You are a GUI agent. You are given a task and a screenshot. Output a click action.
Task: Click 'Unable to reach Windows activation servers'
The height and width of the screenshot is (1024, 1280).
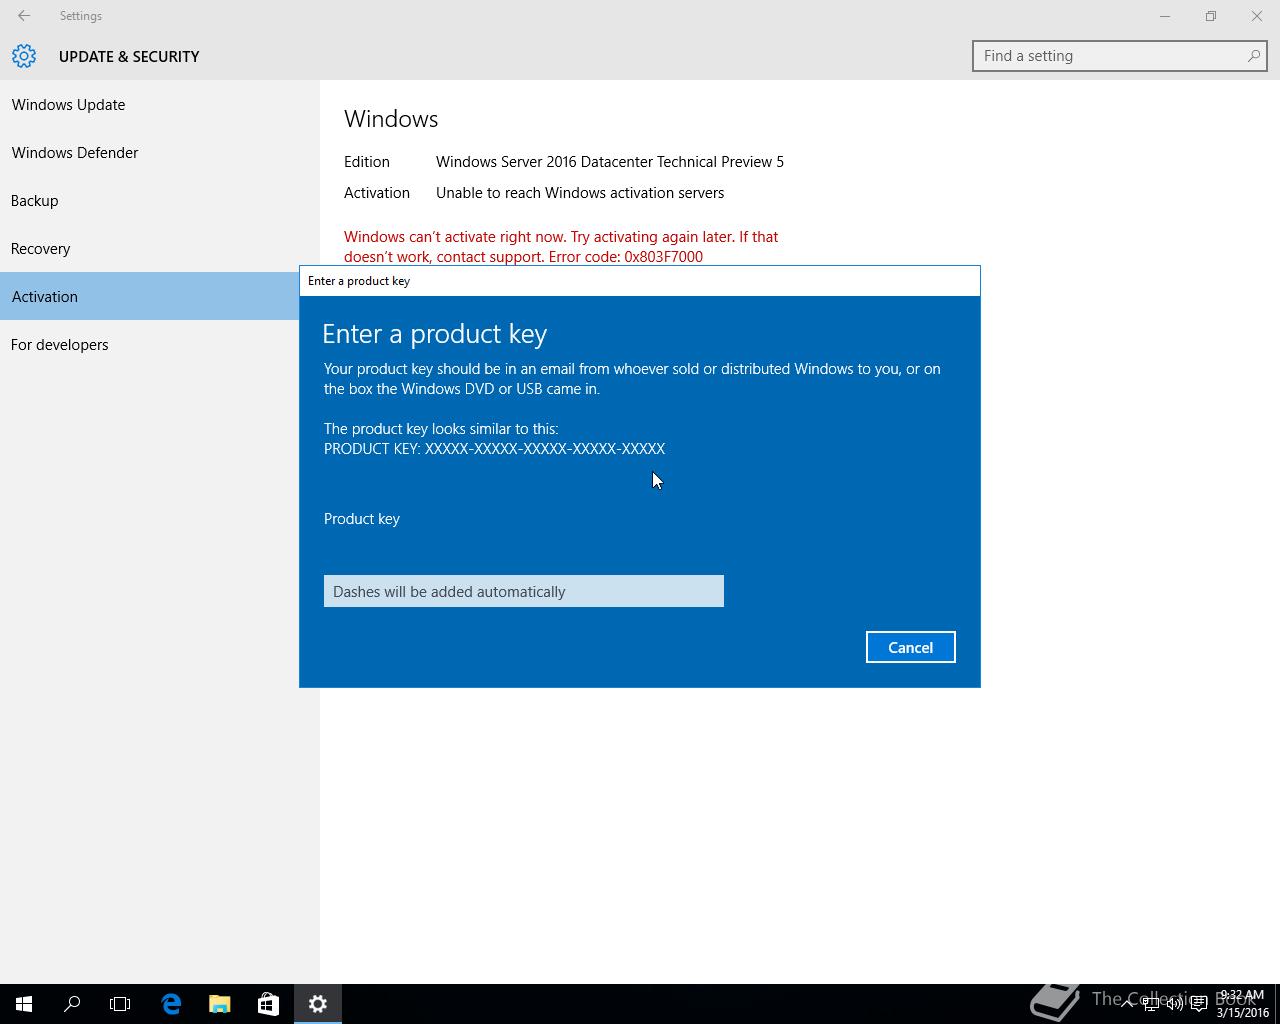click(x=580, y=192)
